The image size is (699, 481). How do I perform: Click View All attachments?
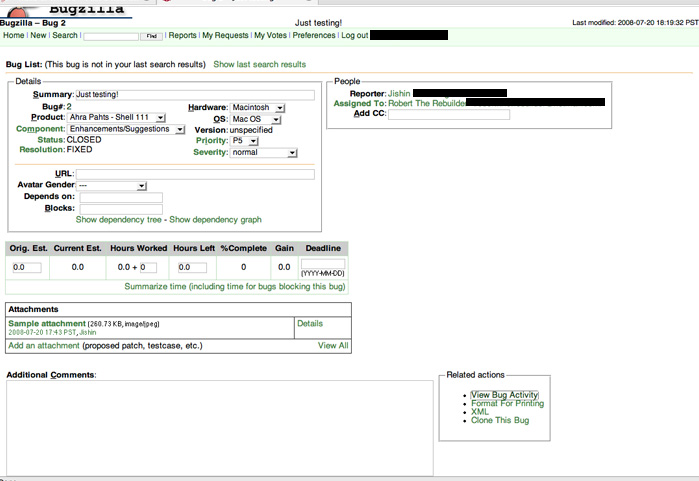[333, 345]
